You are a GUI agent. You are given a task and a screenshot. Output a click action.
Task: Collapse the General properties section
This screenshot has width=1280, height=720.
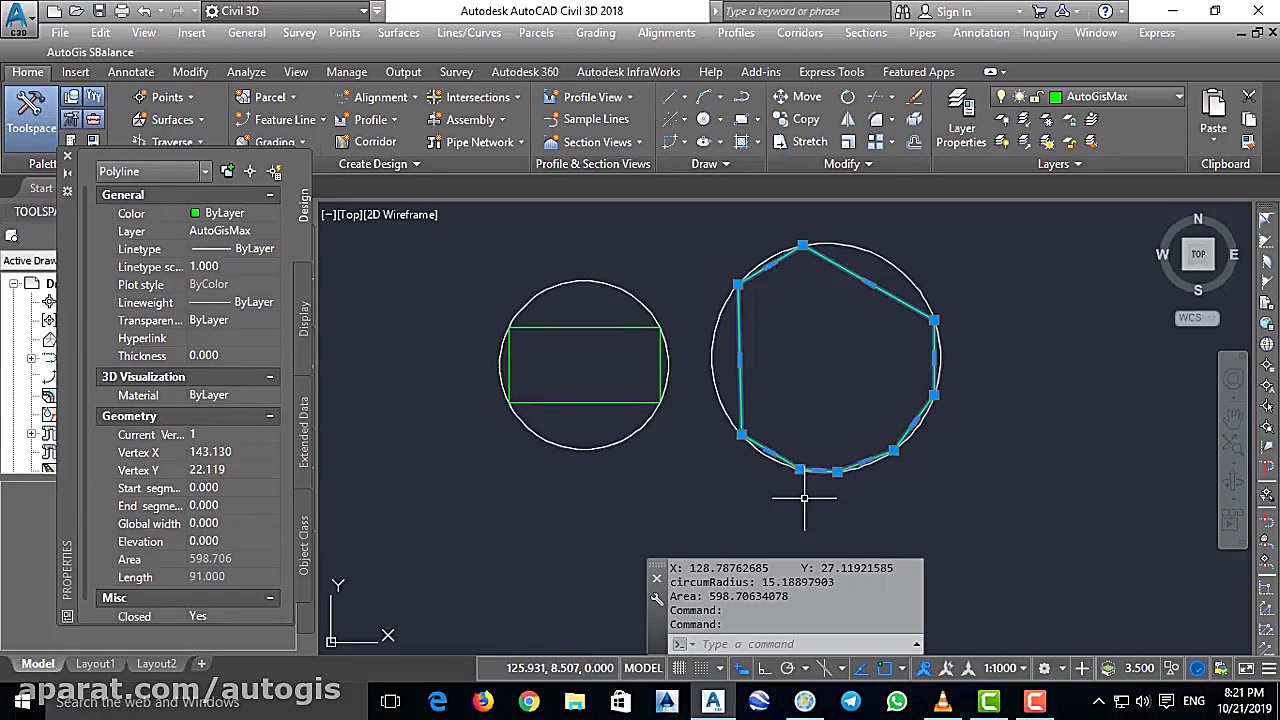[269, 195]
